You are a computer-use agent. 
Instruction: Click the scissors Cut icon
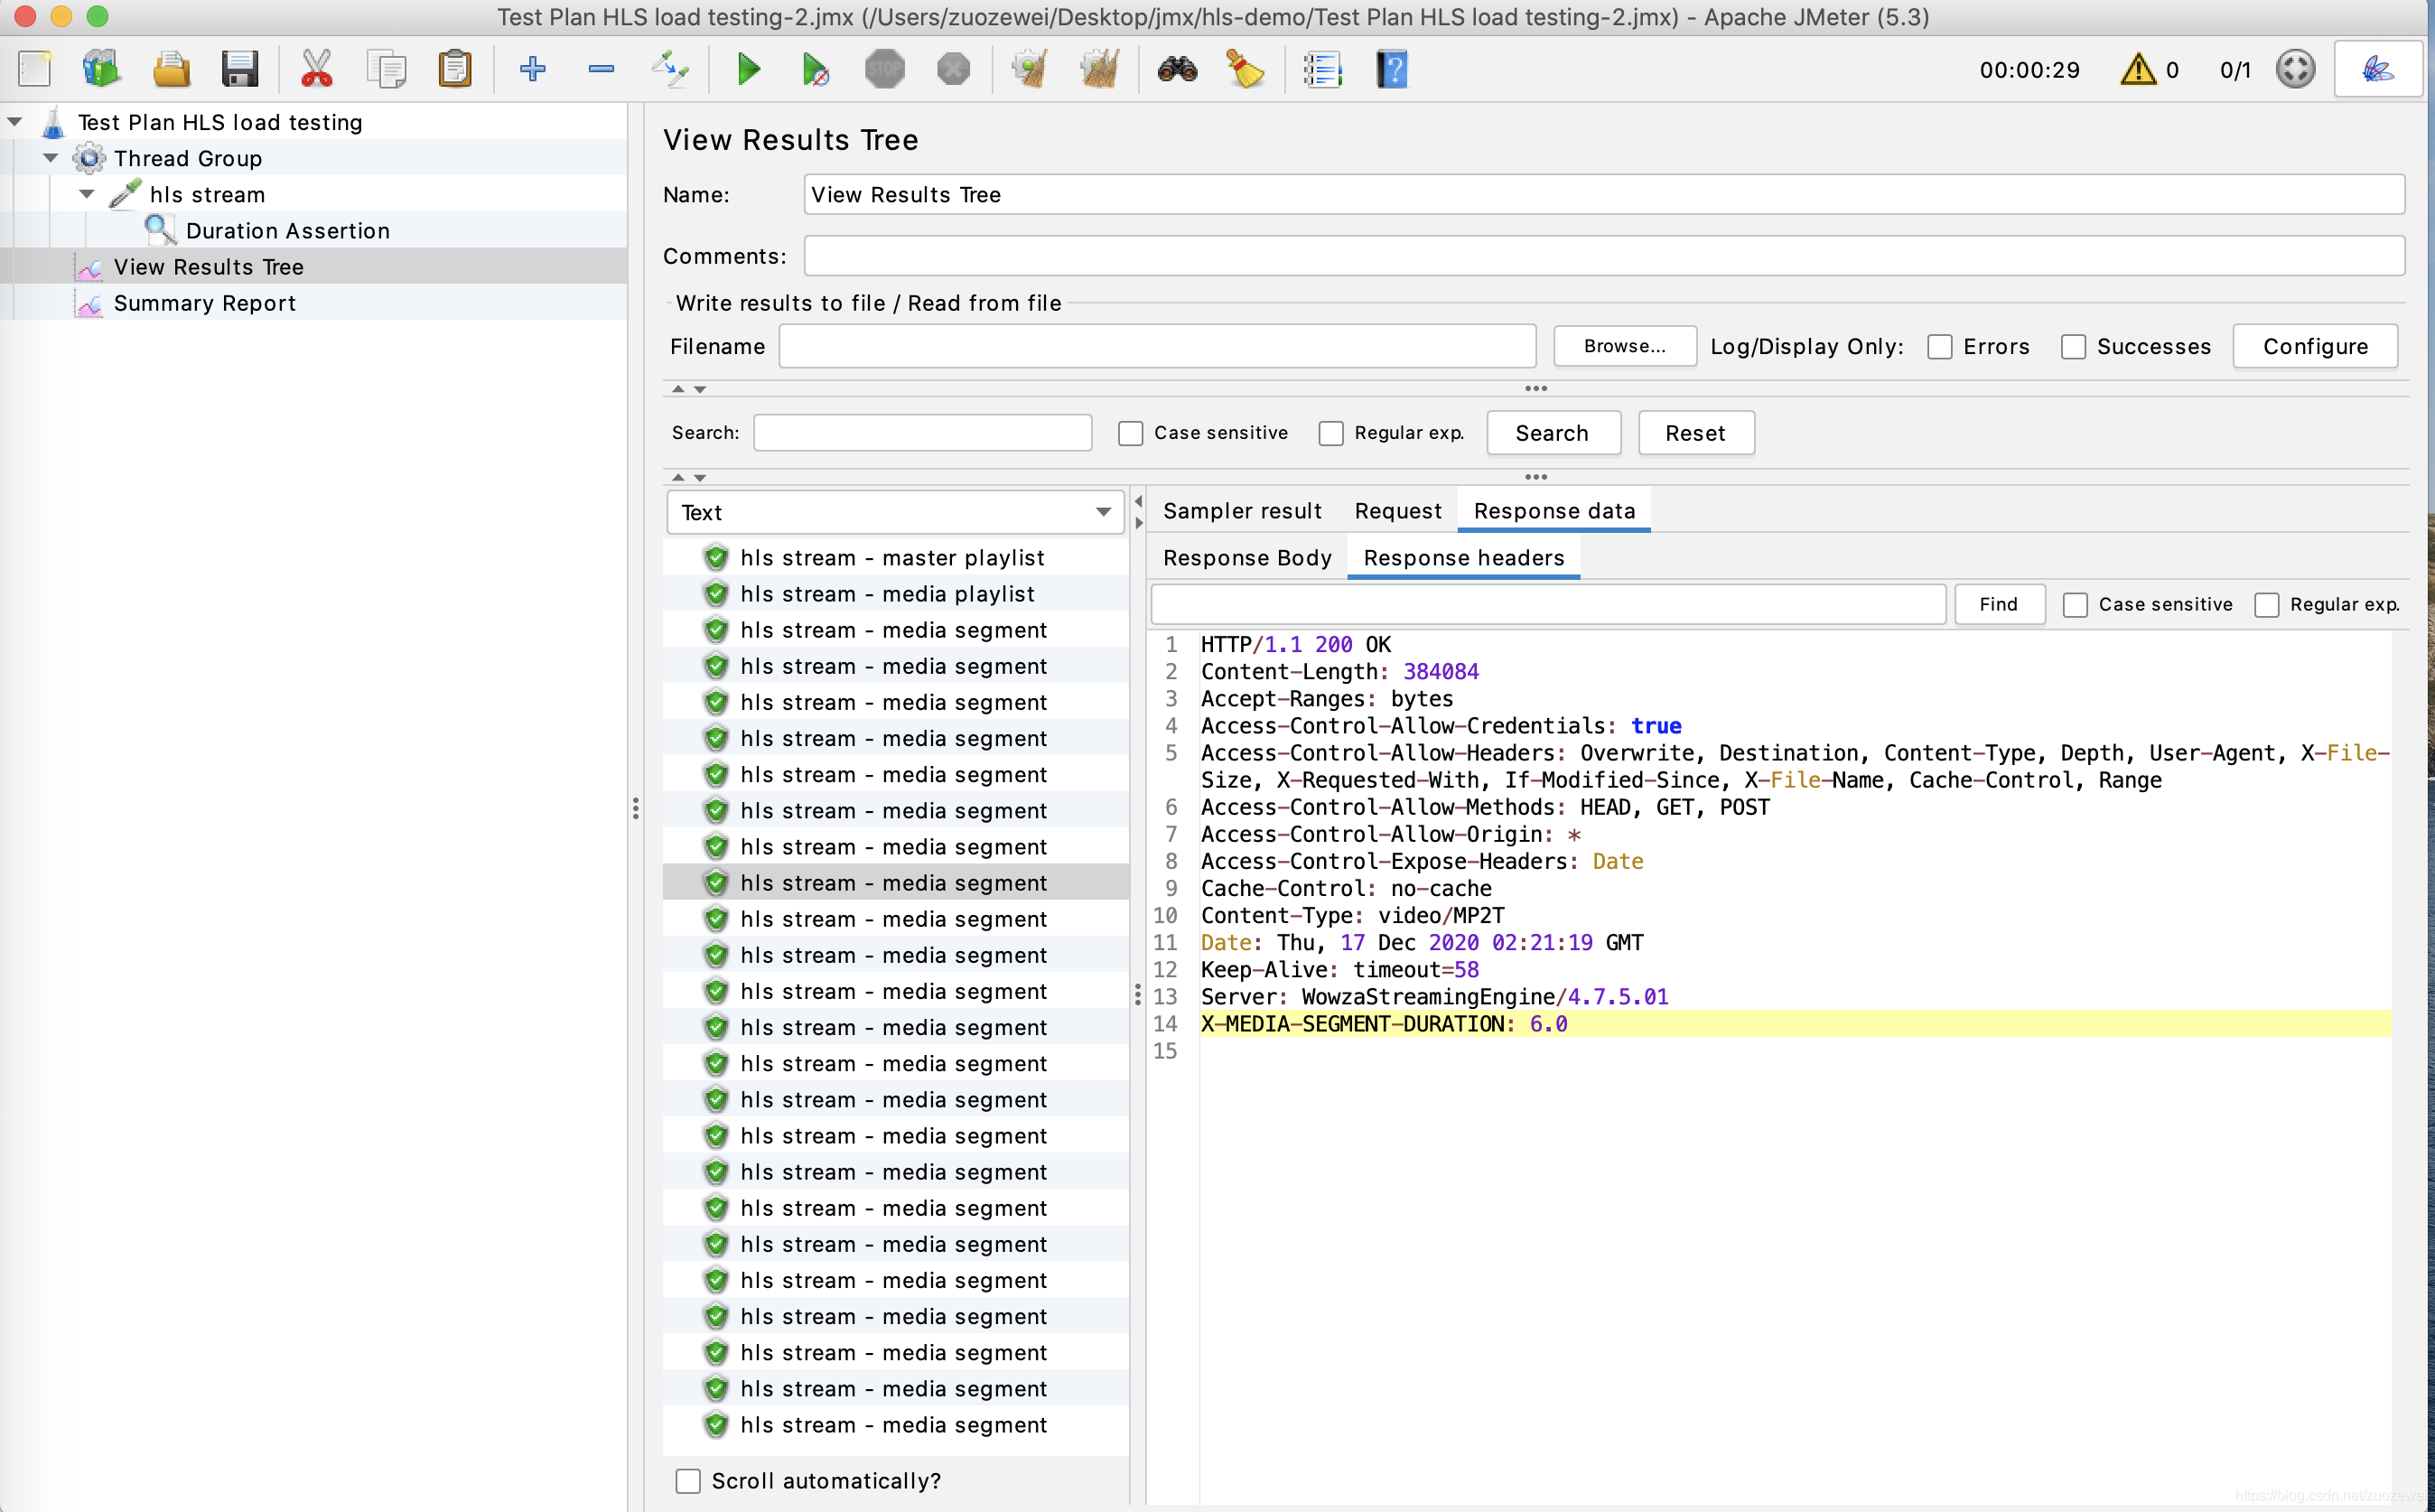[316, 70]
